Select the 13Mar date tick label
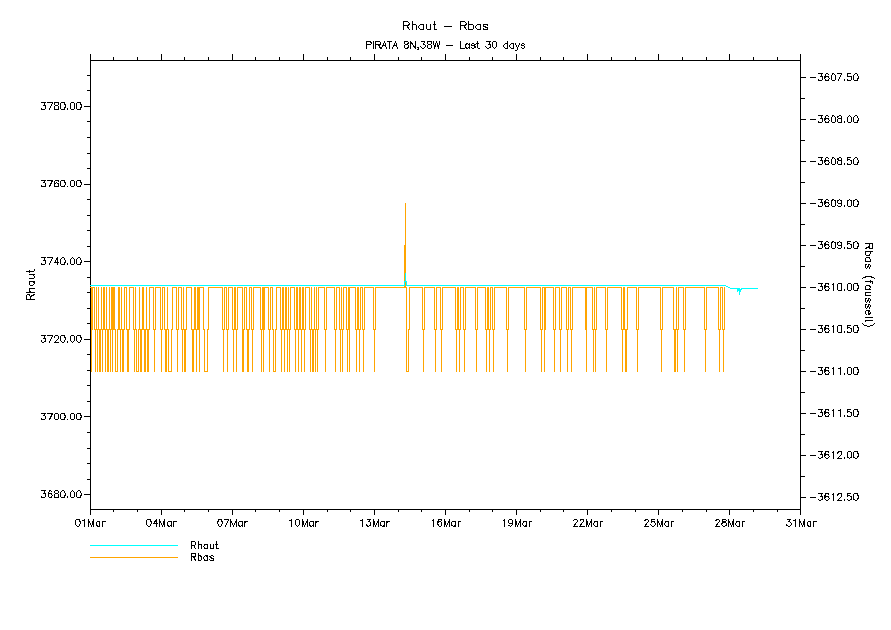 click(374, 522)
